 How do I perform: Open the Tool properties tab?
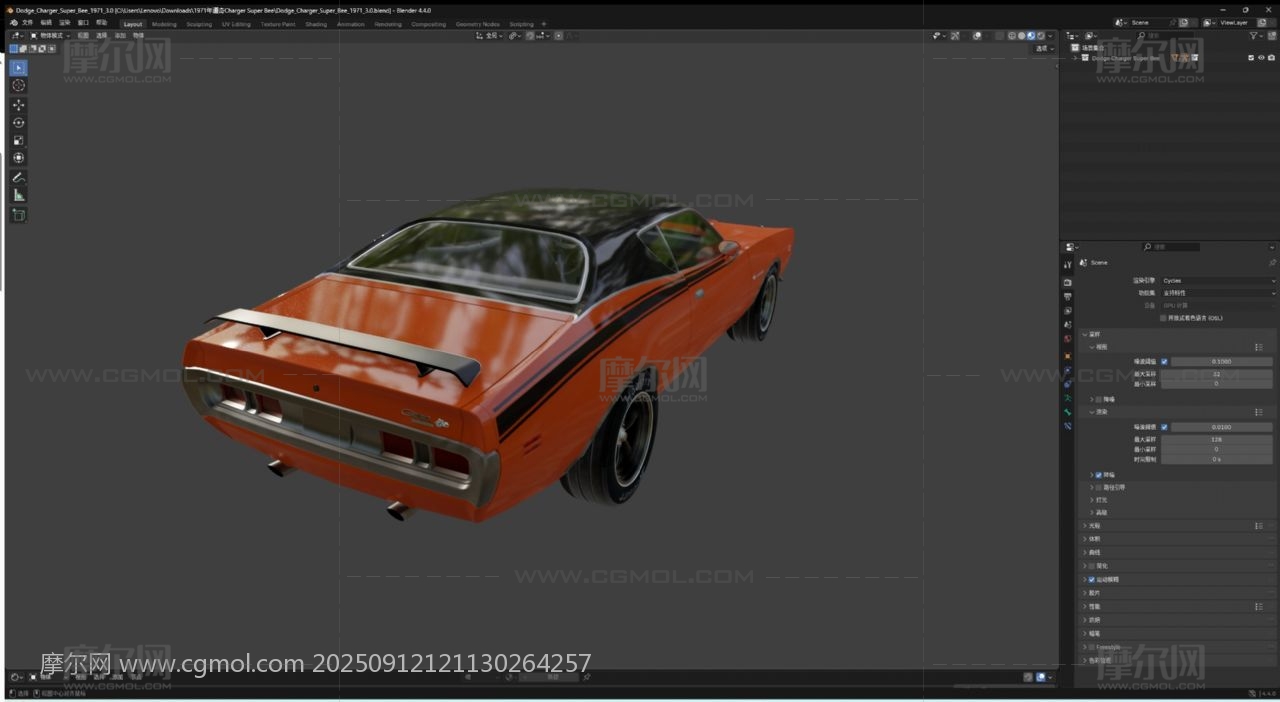[1067, 265]
